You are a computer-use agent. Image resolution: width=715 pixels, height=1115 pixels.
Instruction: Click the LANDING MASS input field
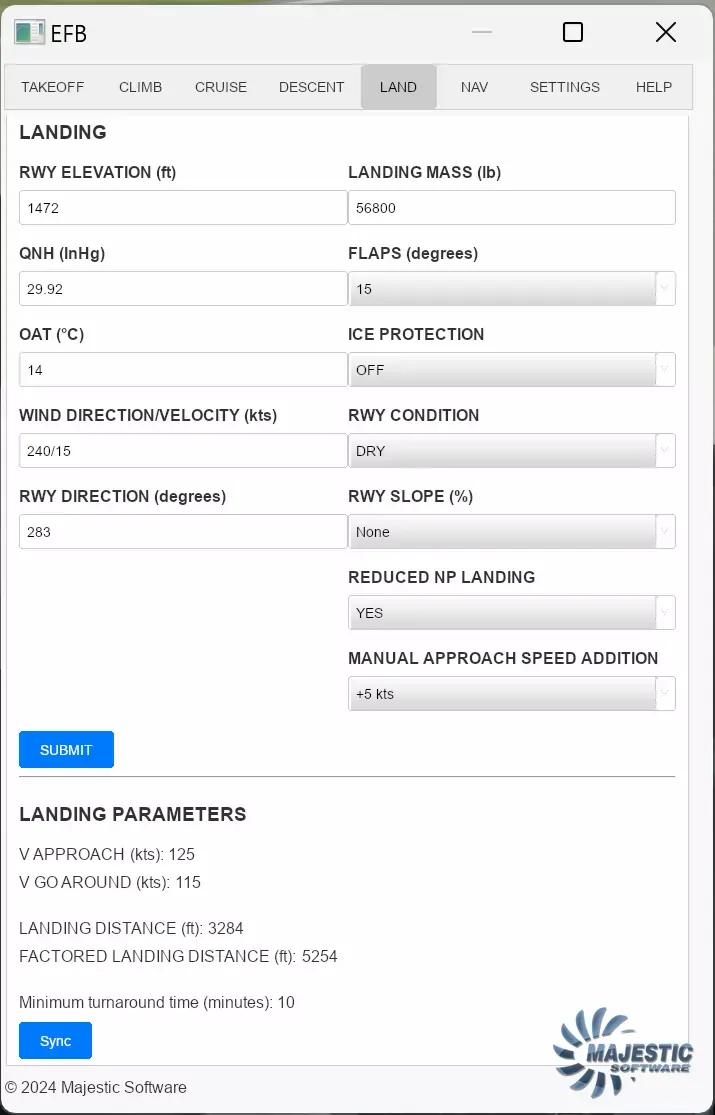pyautogui.click(x=511, y=208)
